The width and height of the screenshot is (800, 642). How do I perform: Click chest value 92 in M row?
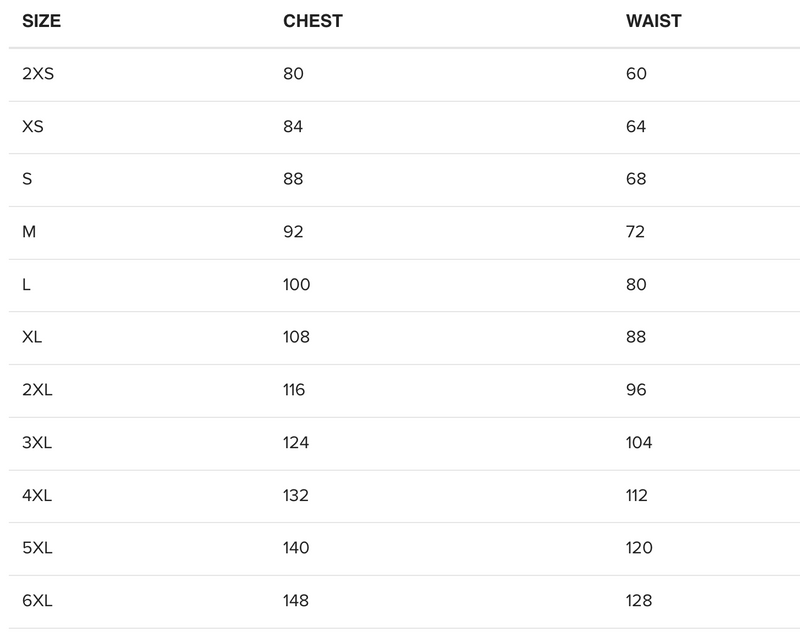[x=293, y=232]
